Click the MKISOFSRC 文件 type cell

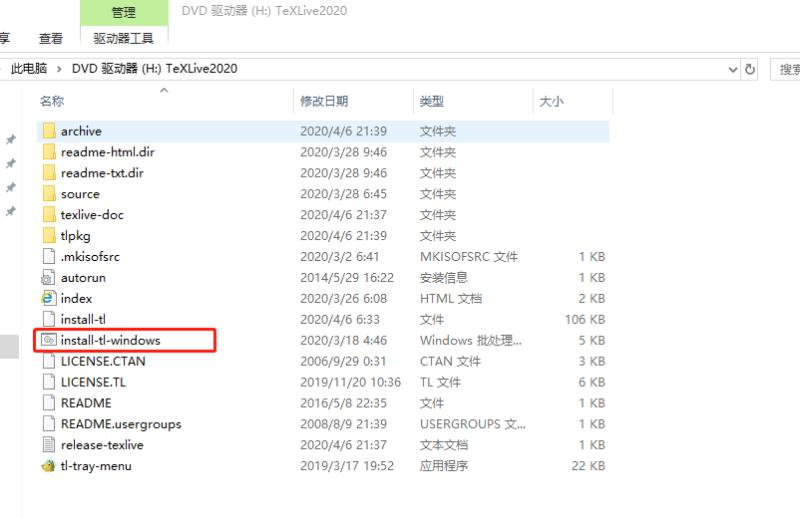[468, 257]
